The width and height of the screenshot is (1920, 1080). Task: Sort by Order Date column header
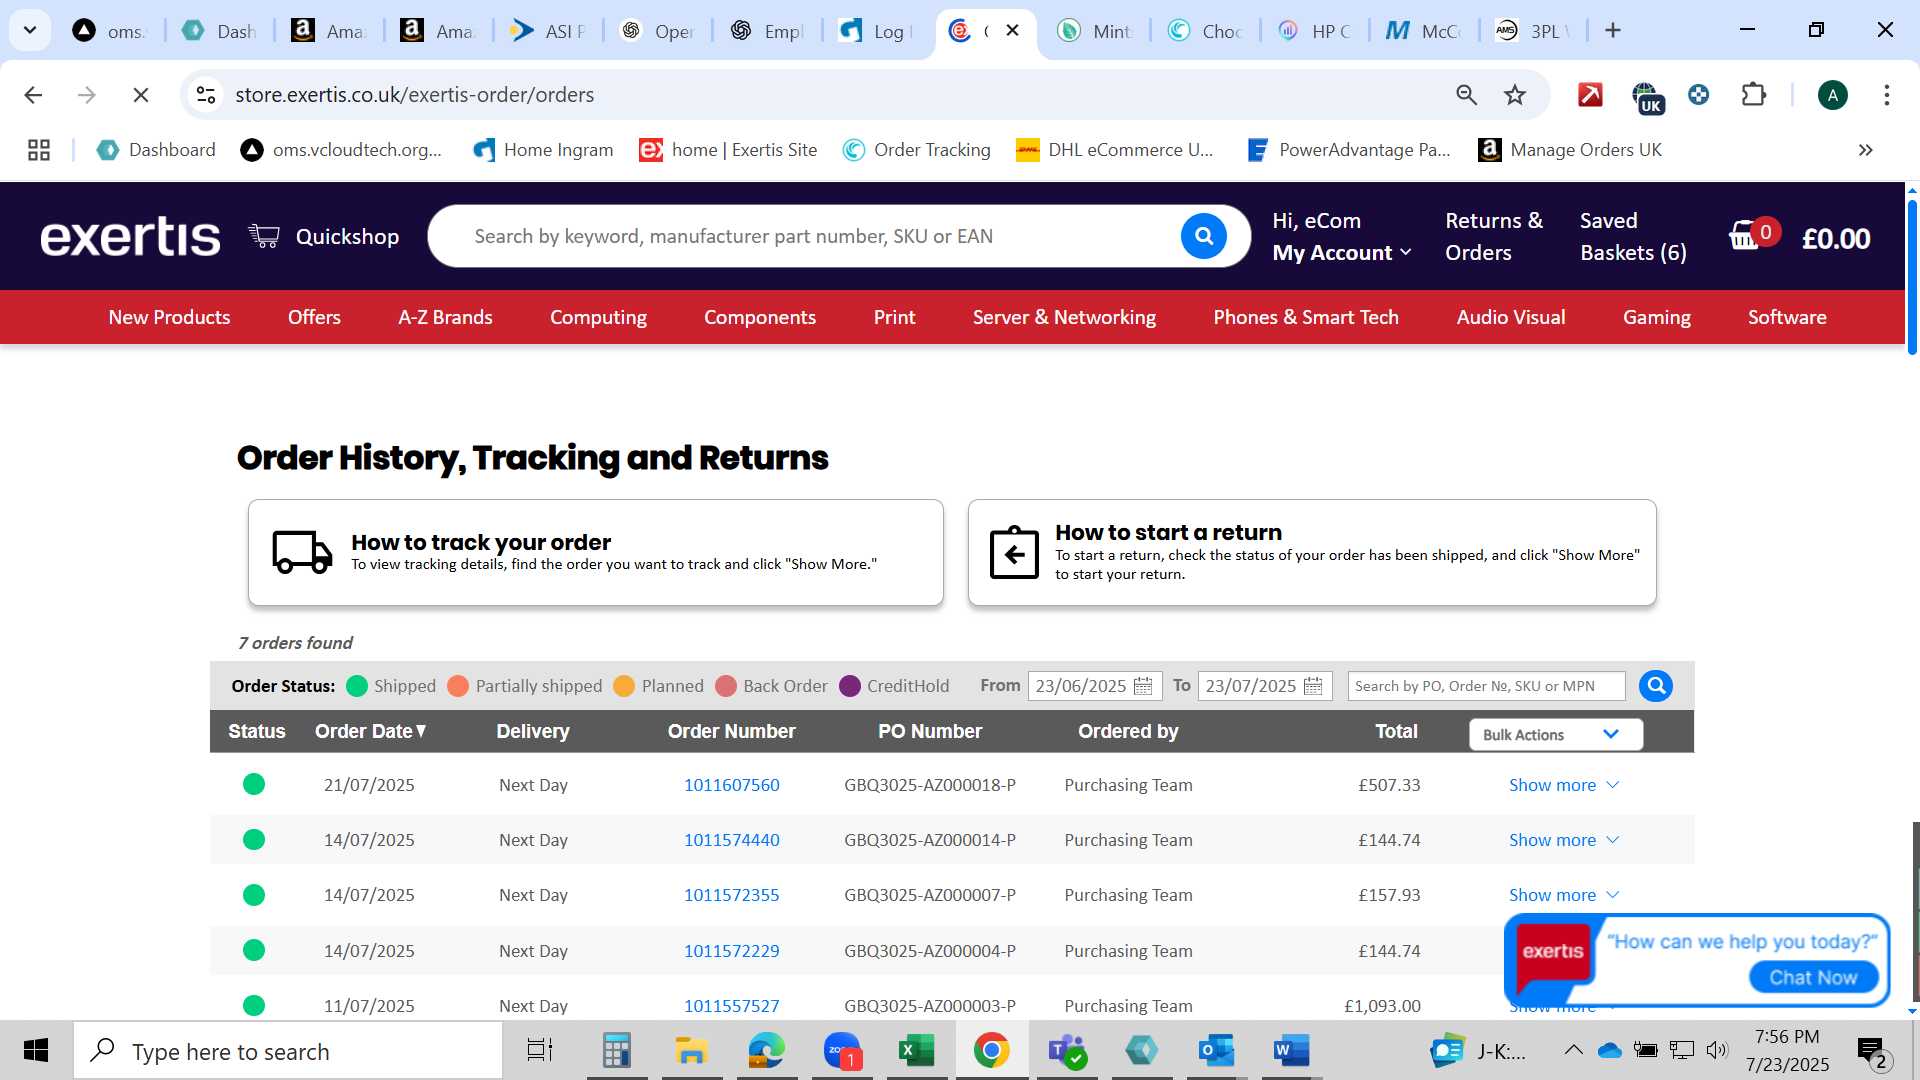(371, 731)
